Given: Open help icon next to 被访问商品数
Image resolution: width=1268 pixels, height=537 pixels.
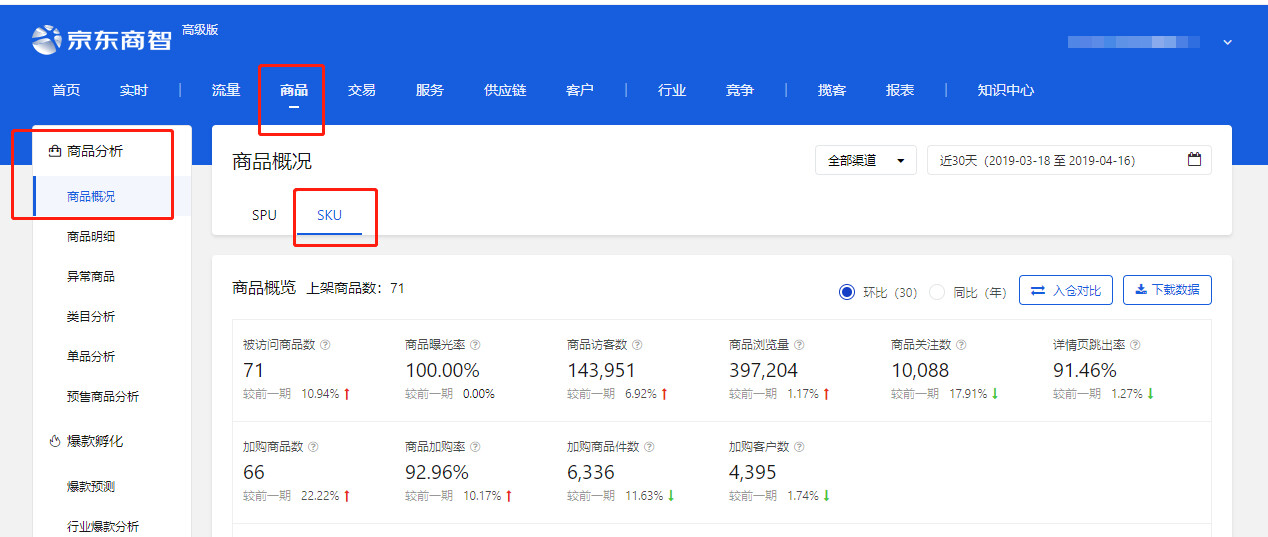Looking at the screenshot, I should pyautogui.click(x=325, y=345).
